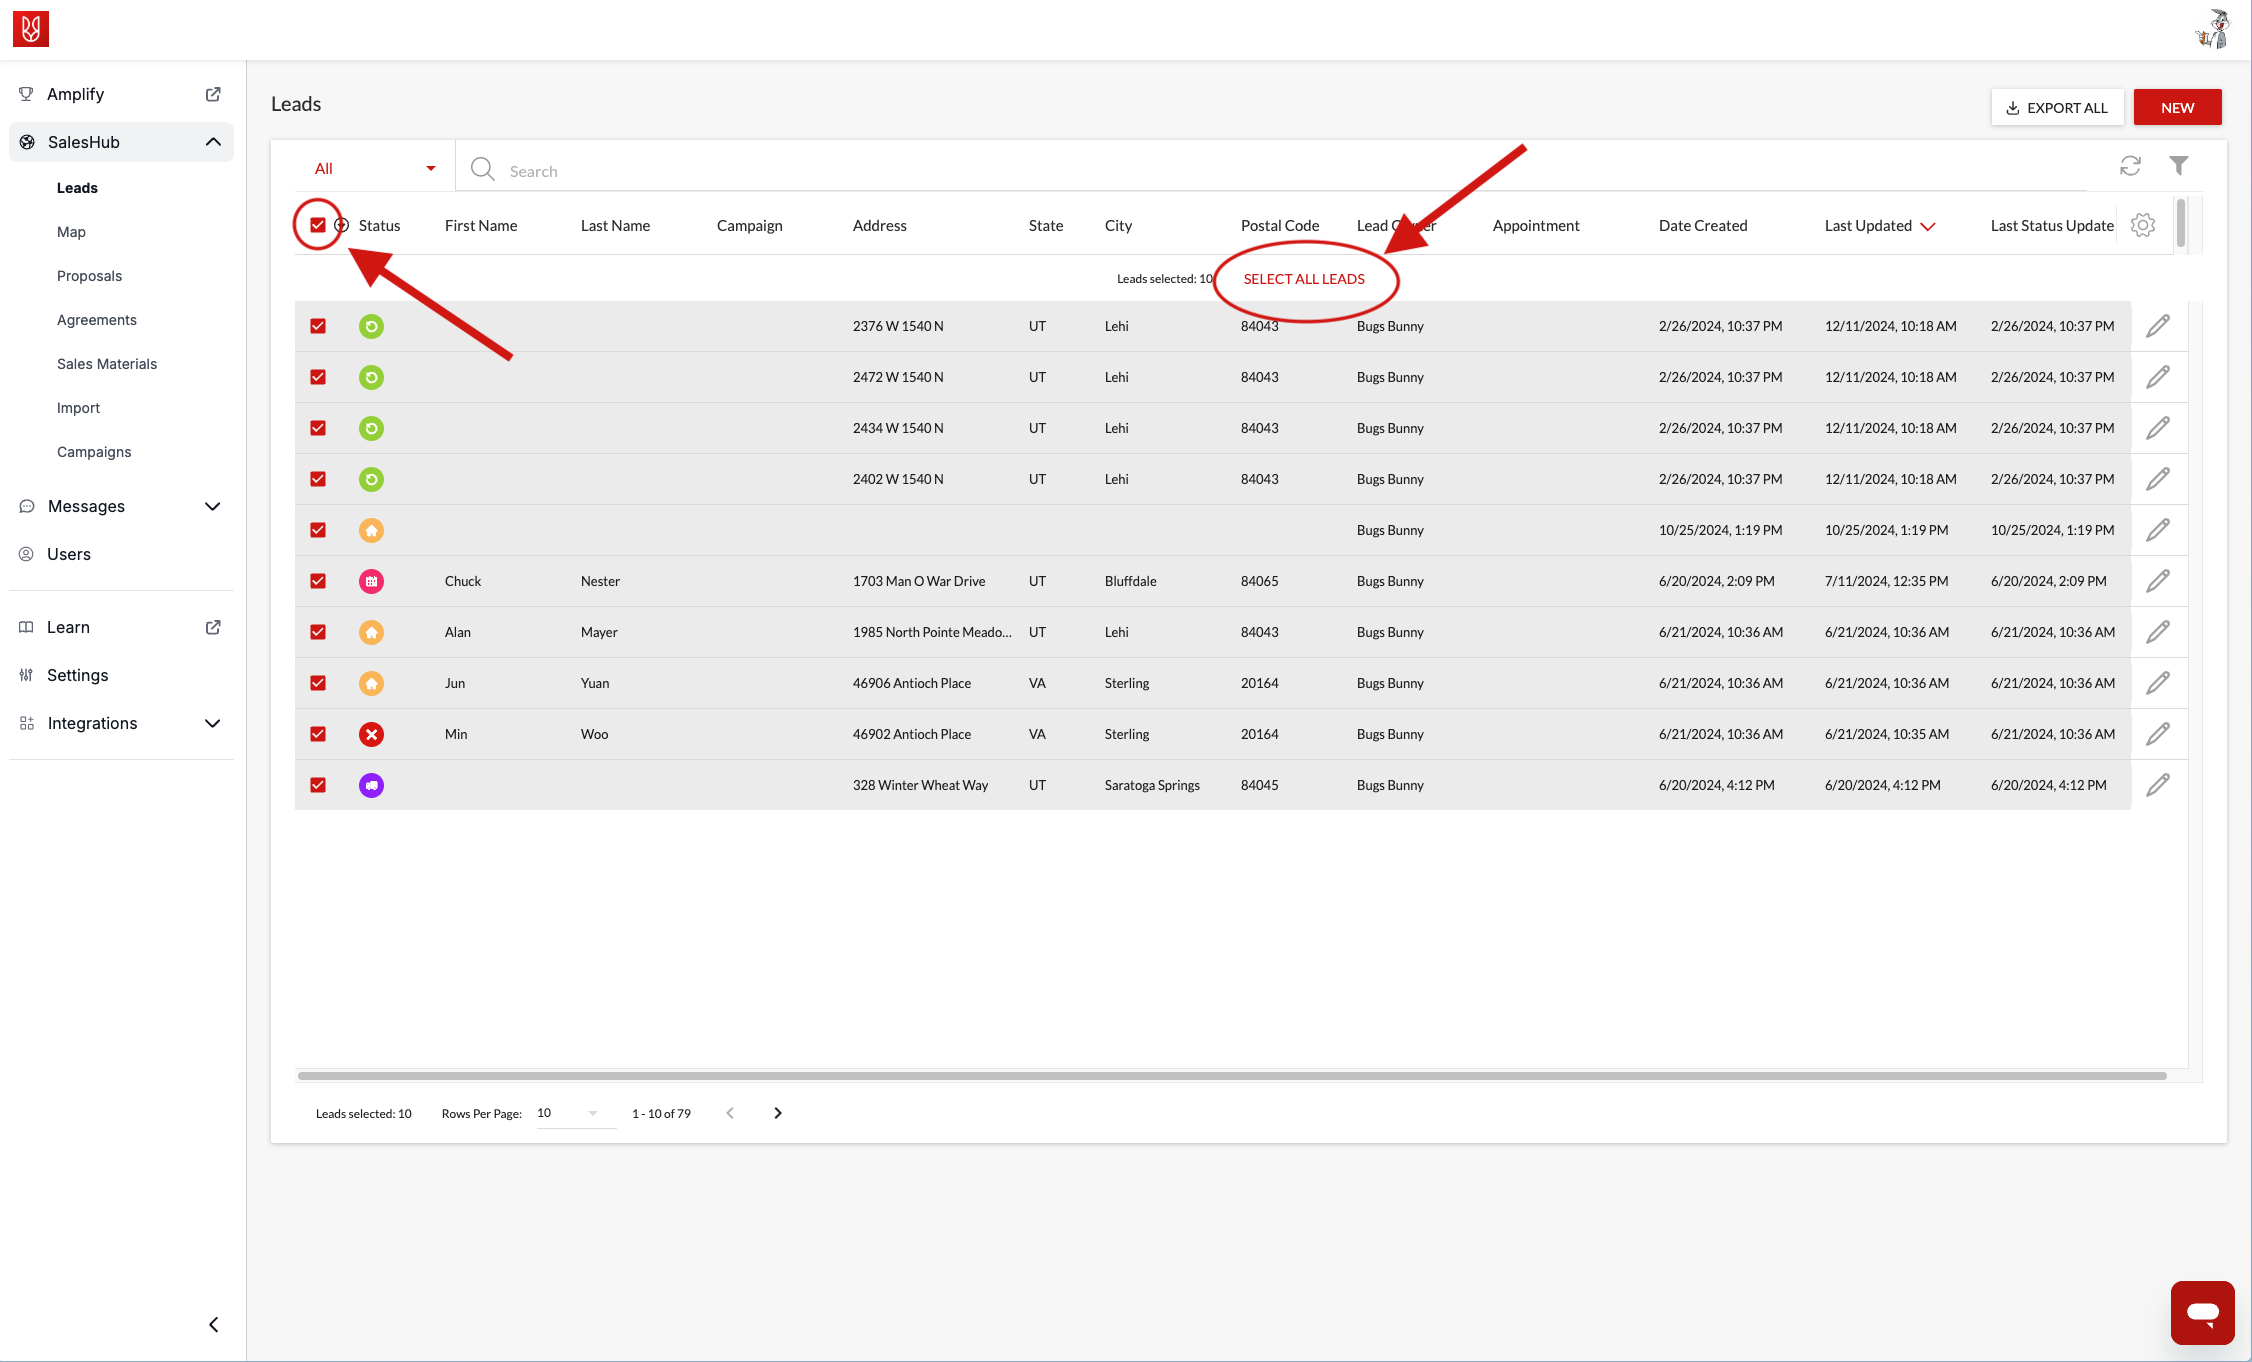Image resolution: width=2252 pixels, height=1362 pixels.
Task: Open Campaigns in the sidebar
Action: pyautogui.click(x=94, y=452)
